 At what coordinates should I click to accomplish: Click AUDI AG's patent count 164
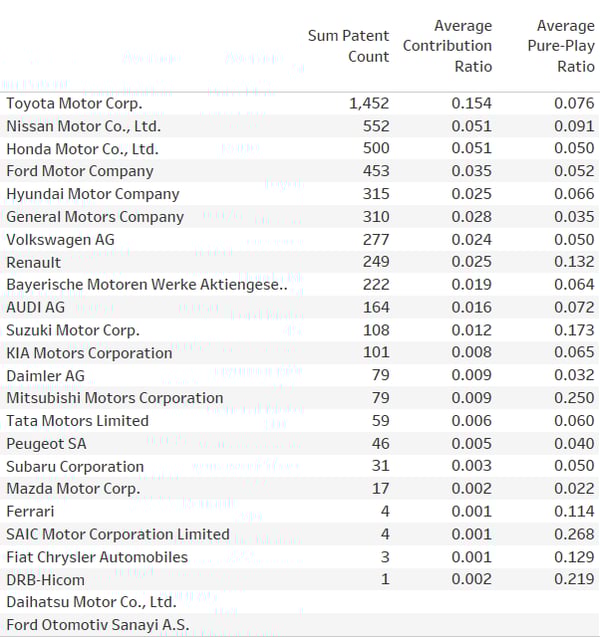(x=376, y=307)
